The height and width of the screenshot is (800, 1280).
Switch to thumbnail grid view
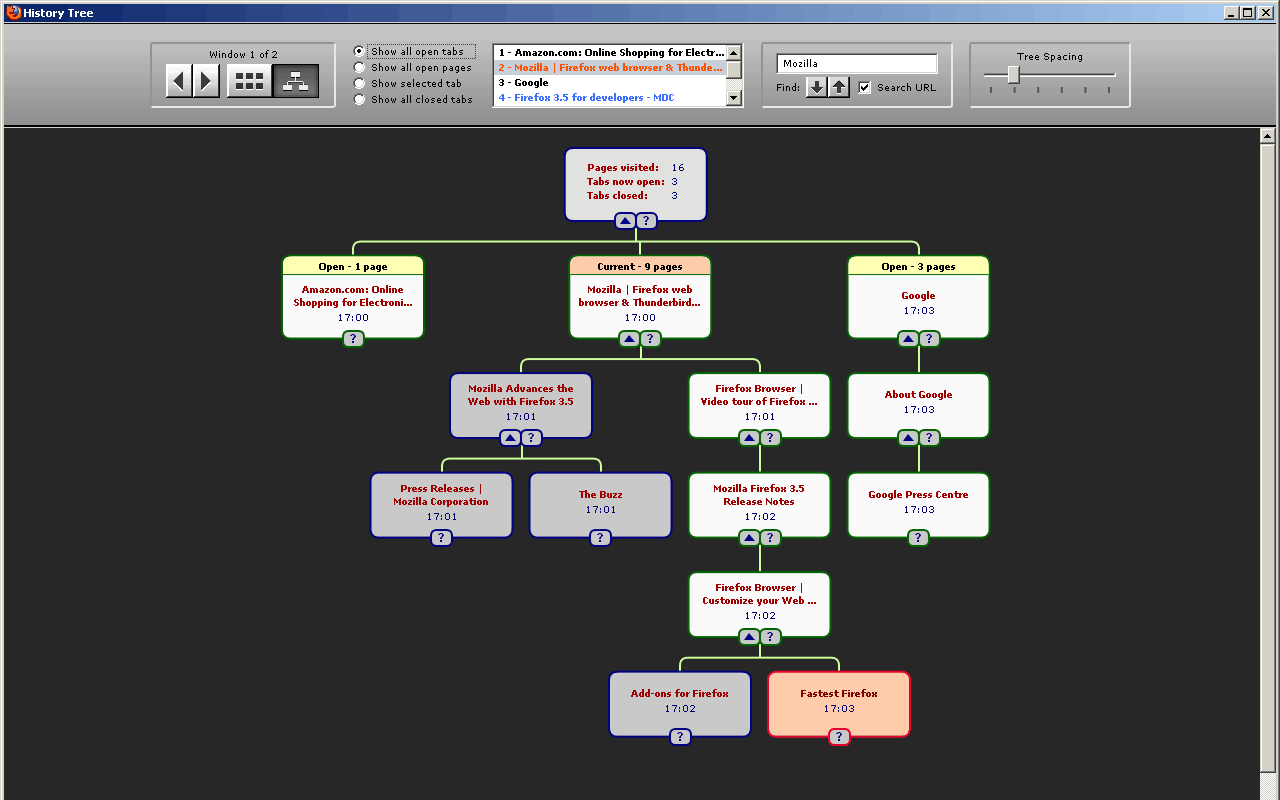click(x=249, y=81)
